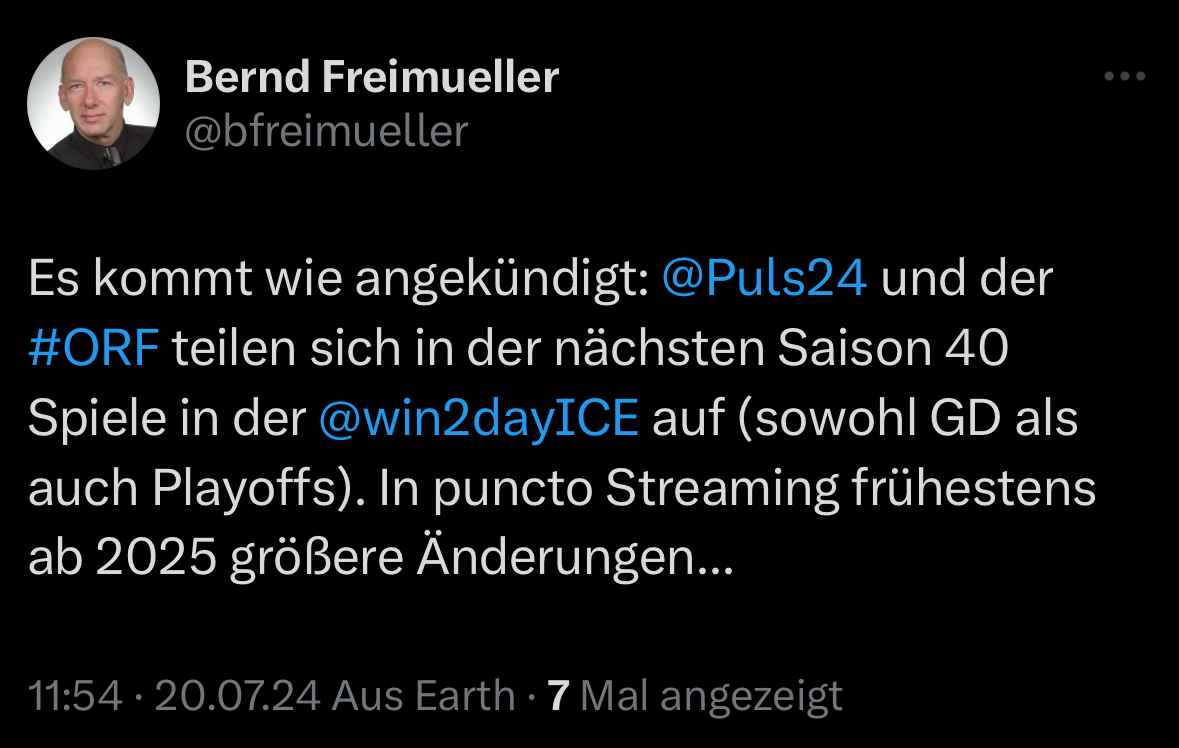Select the #ORF hashtag
This screenshot has height=748, width=1179.
[x=93, y=351]
